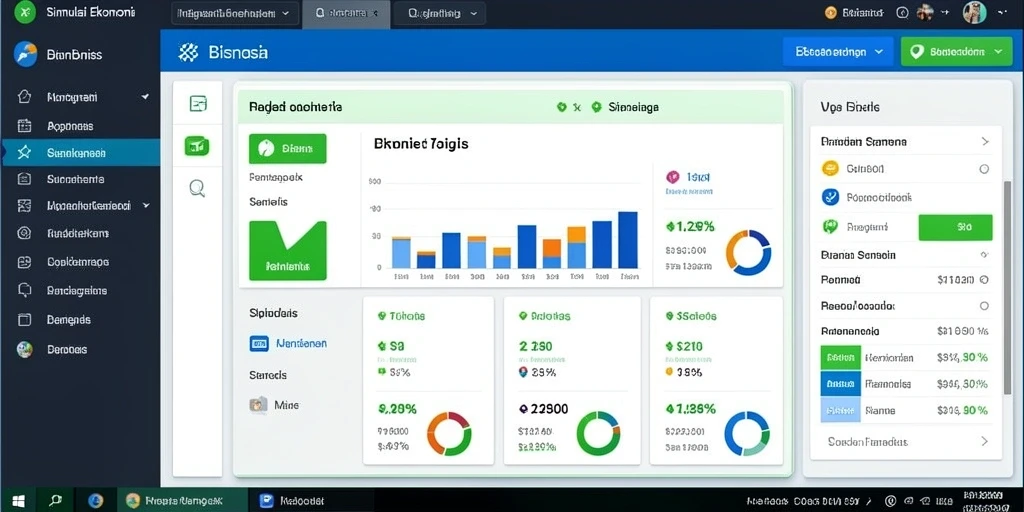Open Benooas in the sidebar

click(x=80, y=349)
